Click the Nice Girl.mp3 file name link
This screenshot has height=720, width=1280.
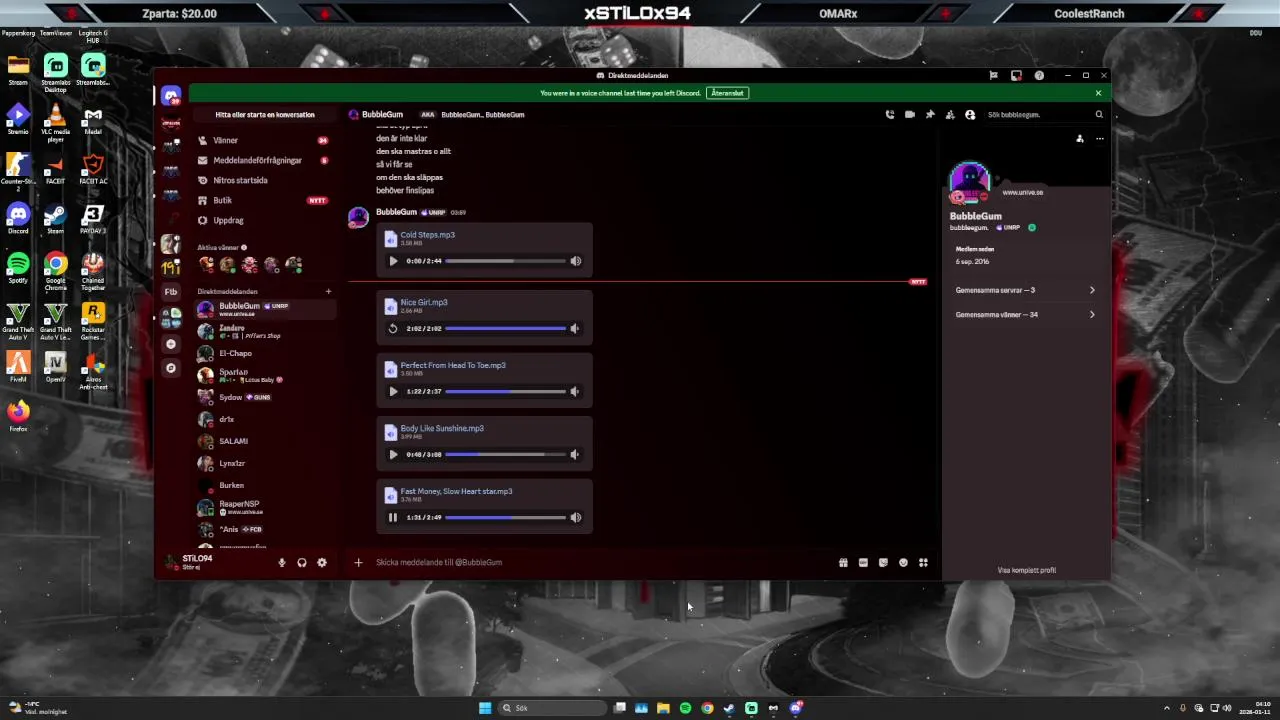point(424,302)
